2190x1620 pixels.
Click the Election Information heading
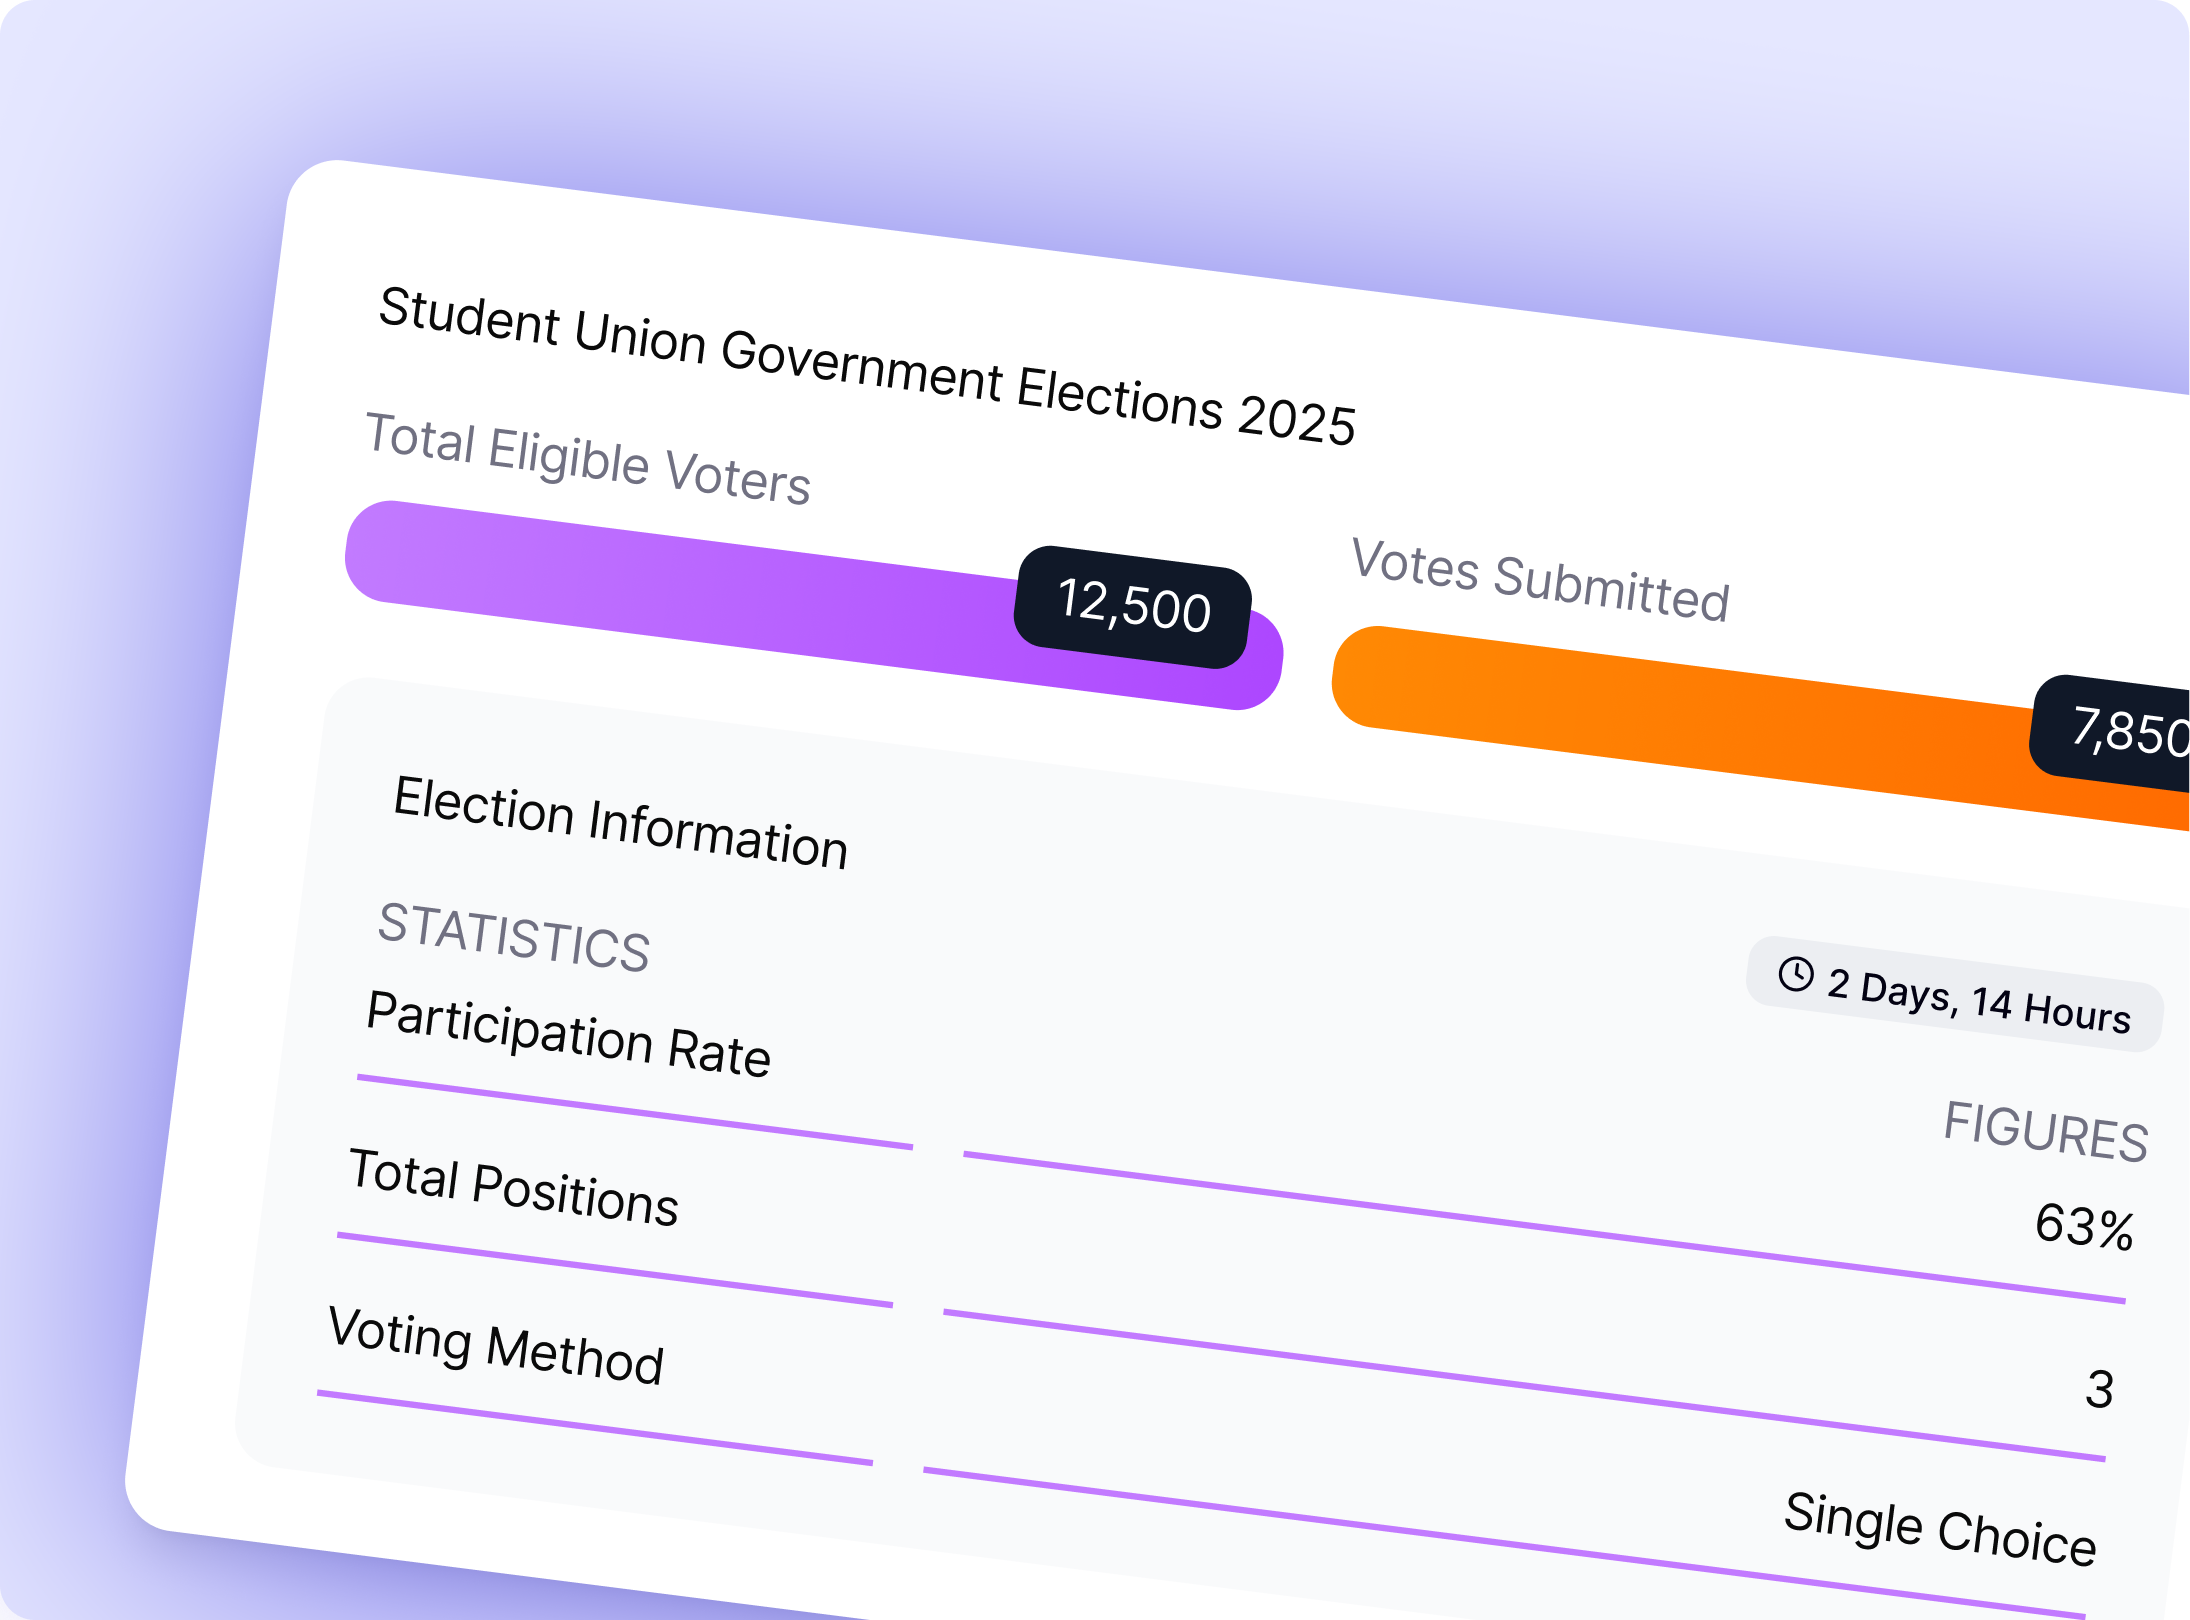pos(621,822)
